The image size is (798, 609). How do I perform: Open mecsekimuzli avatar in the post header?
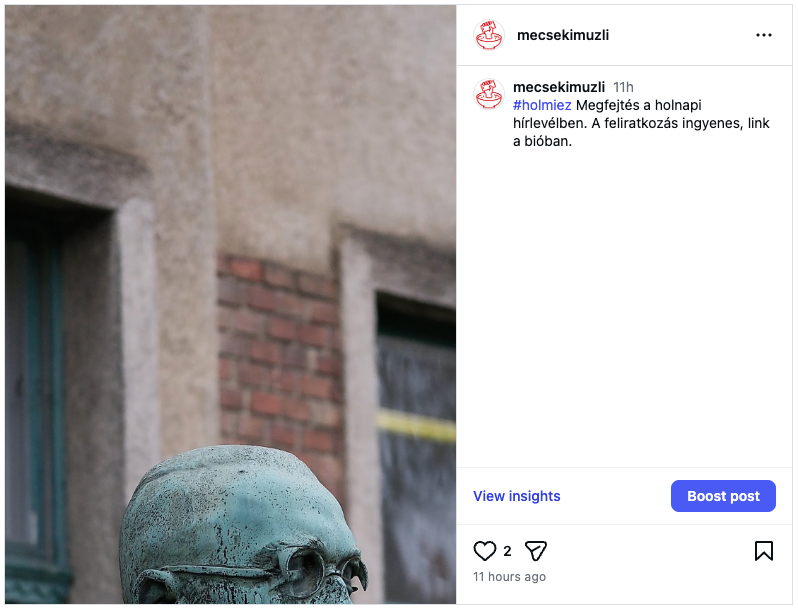[x=489, y=35]
